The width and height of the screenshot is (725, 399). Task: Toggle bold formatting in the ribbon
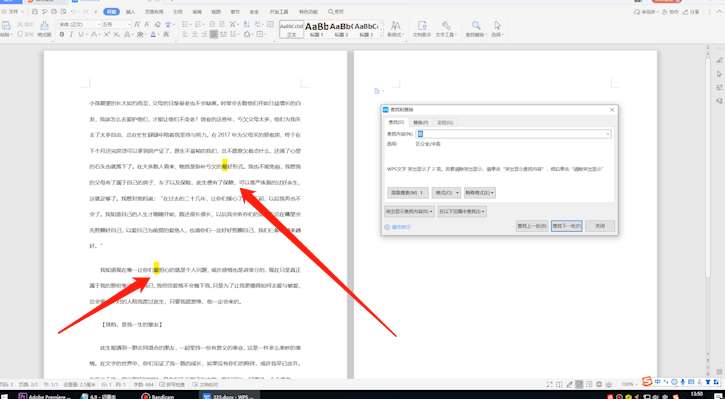[62, 35]
